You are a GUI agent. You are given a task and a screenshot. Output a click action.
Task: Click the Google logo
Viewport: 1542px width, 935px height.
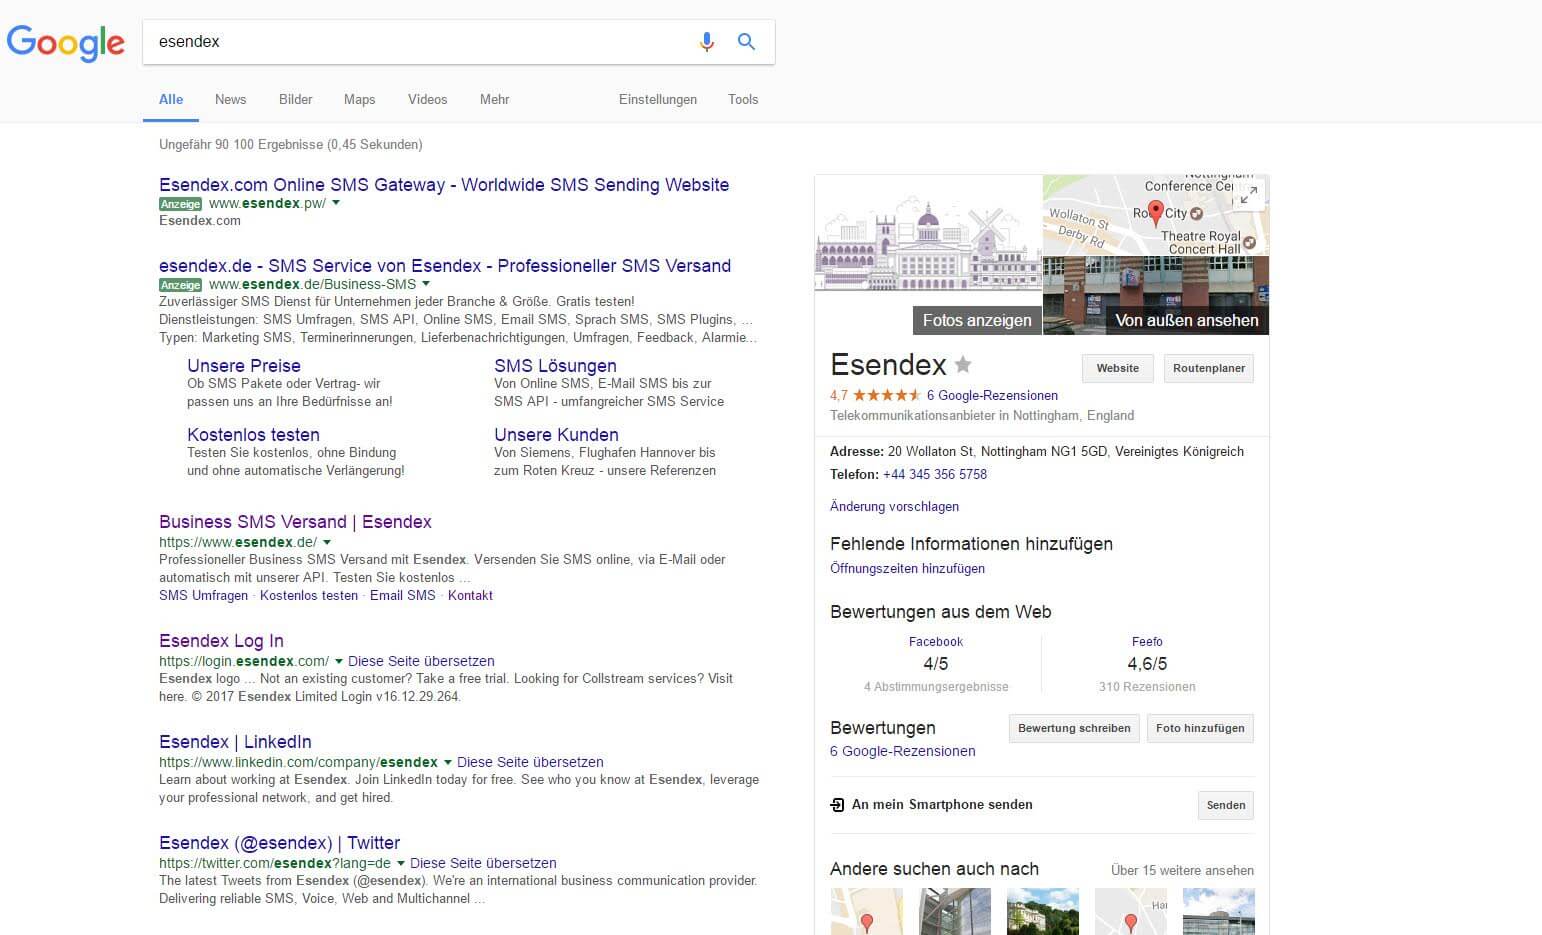click(66, 42)
